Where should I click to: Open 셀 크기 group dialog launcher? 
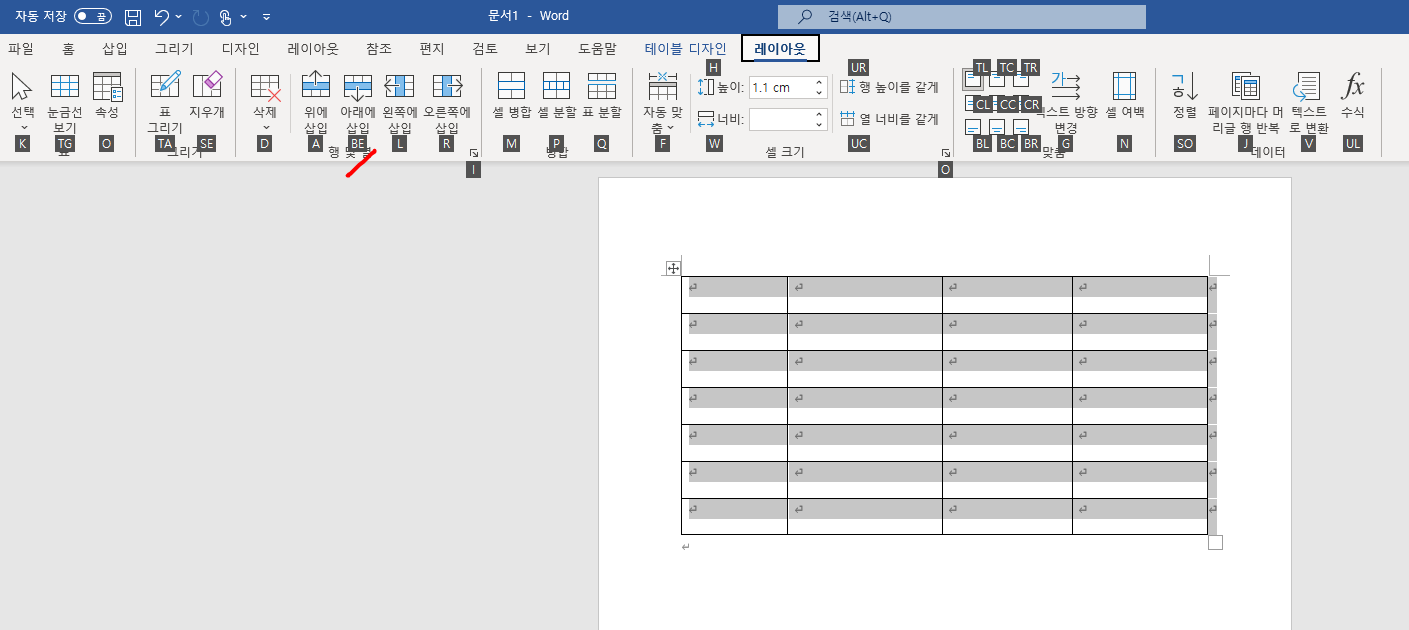tap(945, 153)
